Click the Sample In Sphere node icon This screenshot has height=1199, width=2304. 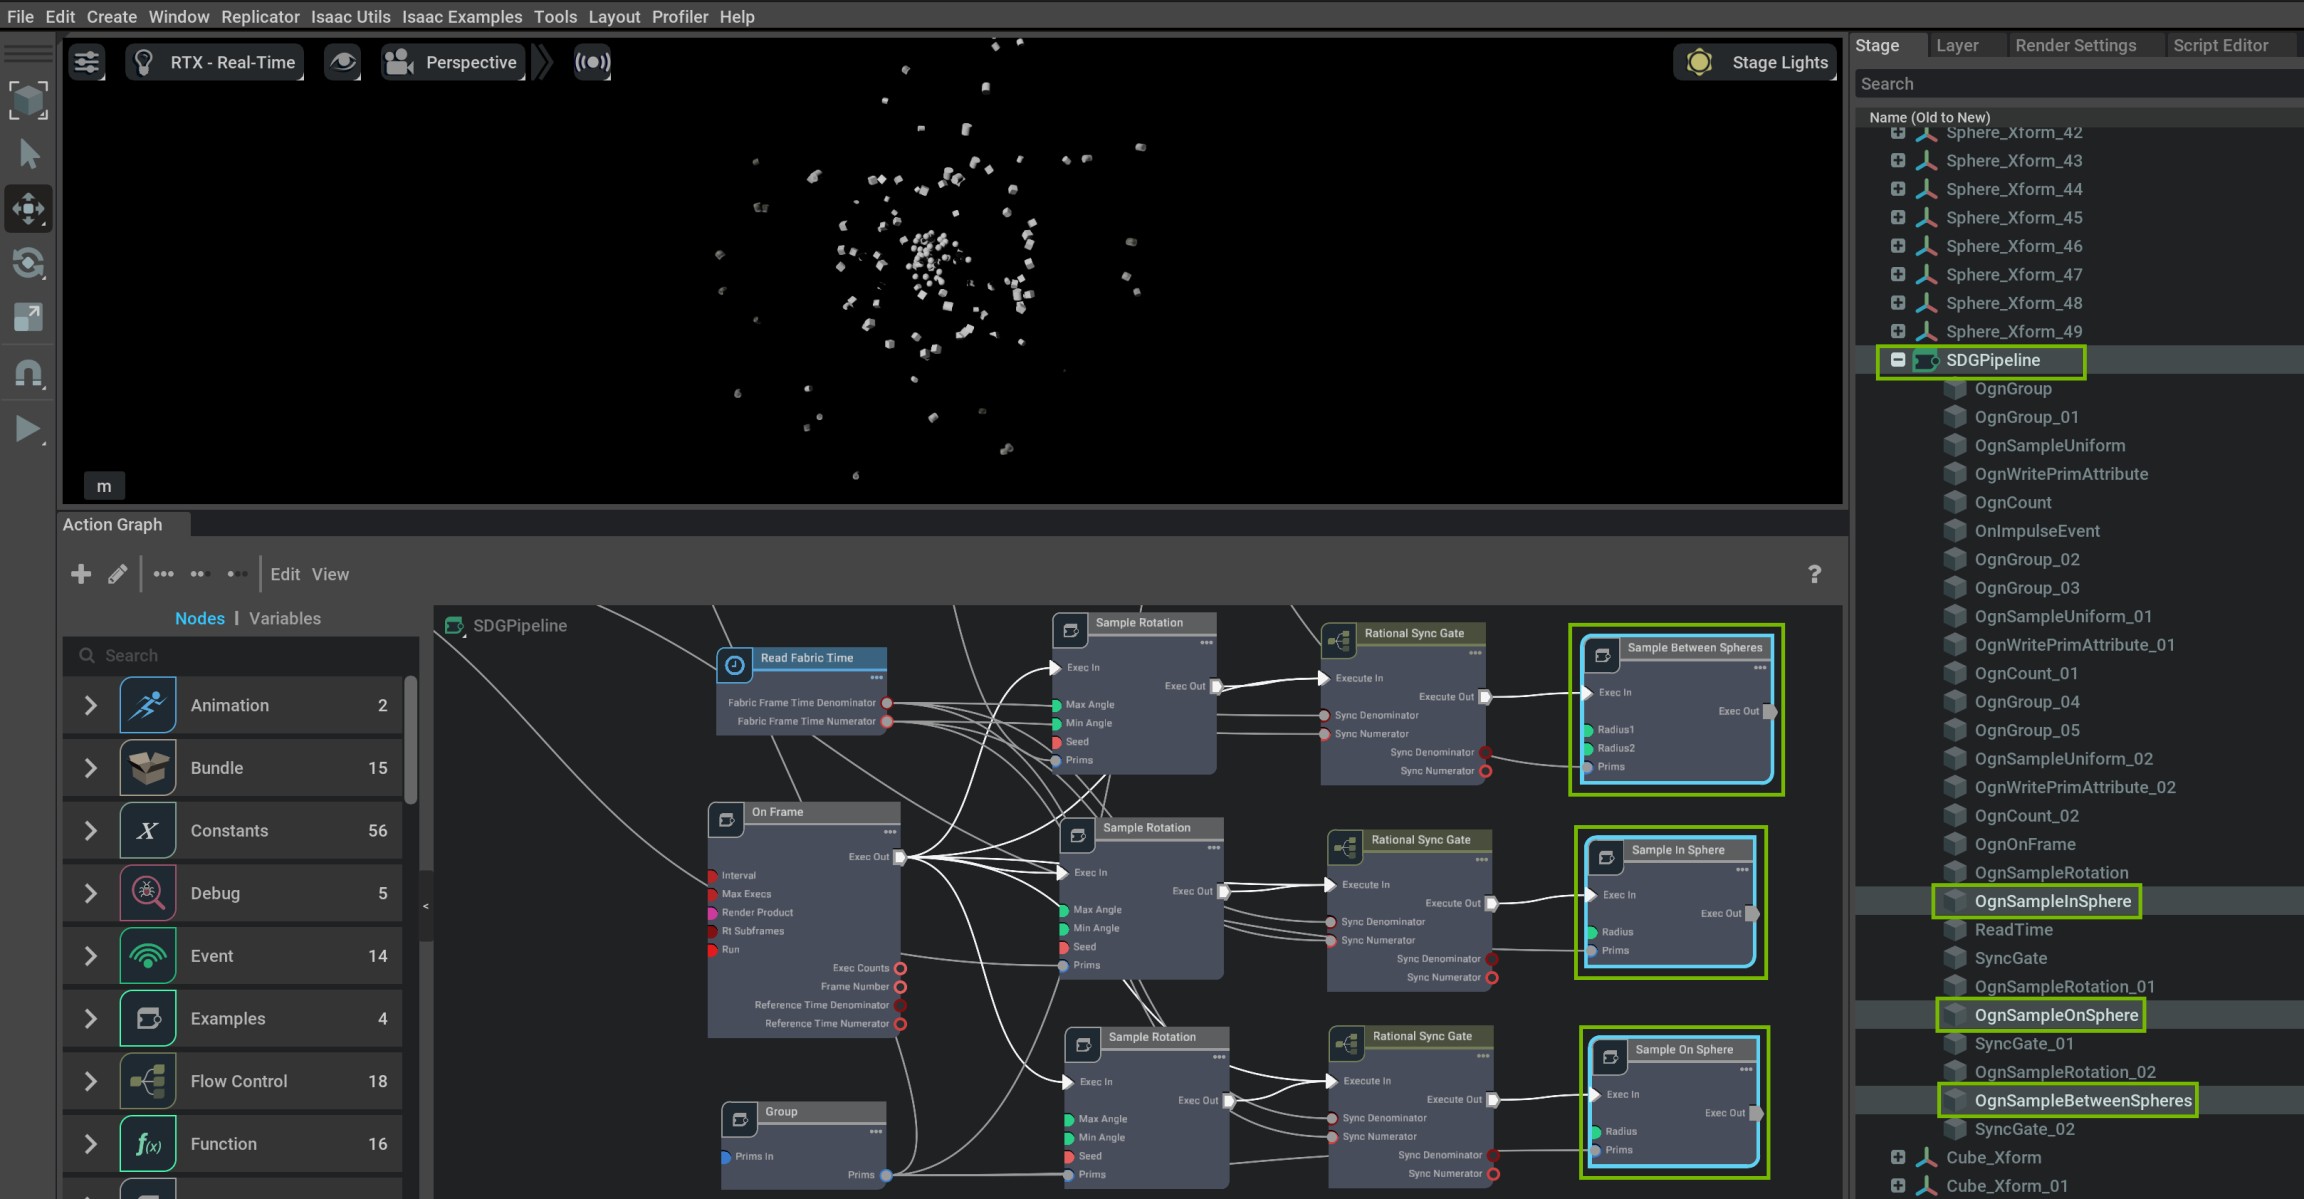point(1606,857)
